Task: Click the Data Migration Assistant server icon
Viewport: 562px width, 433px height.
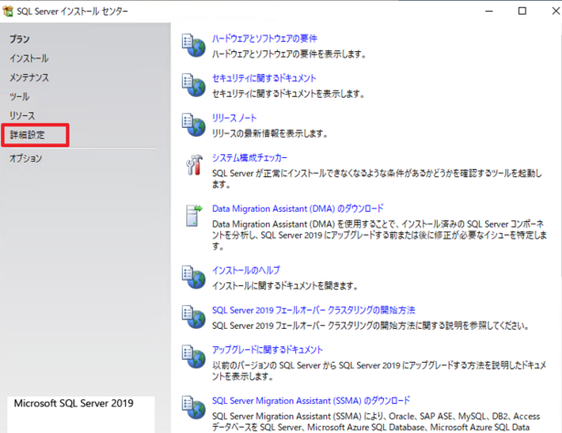Action: point(194,215)
